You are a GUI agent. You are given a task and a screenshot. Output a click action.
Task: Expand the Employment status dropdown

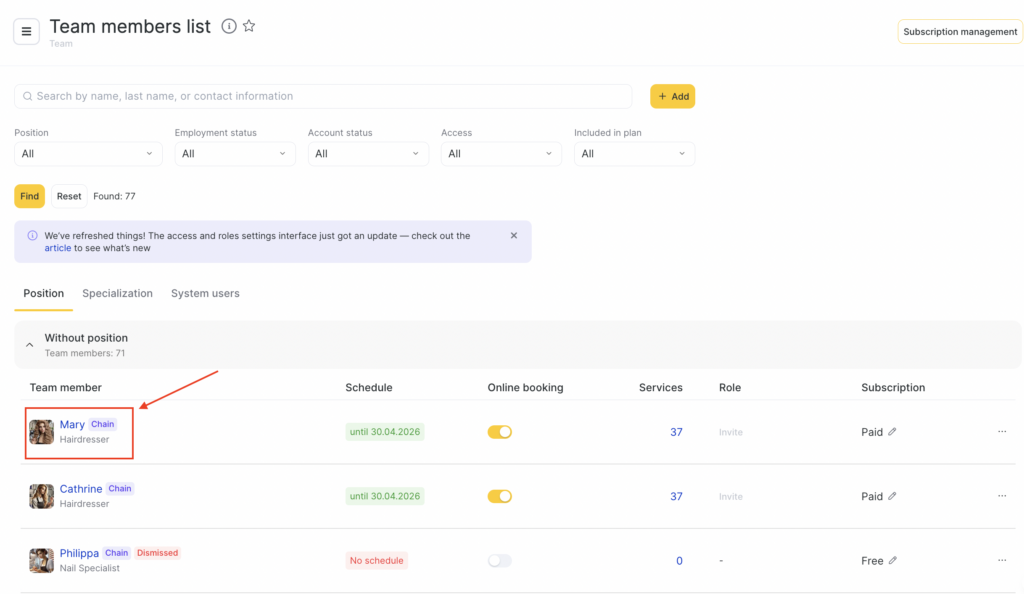[x=235, y=154]
